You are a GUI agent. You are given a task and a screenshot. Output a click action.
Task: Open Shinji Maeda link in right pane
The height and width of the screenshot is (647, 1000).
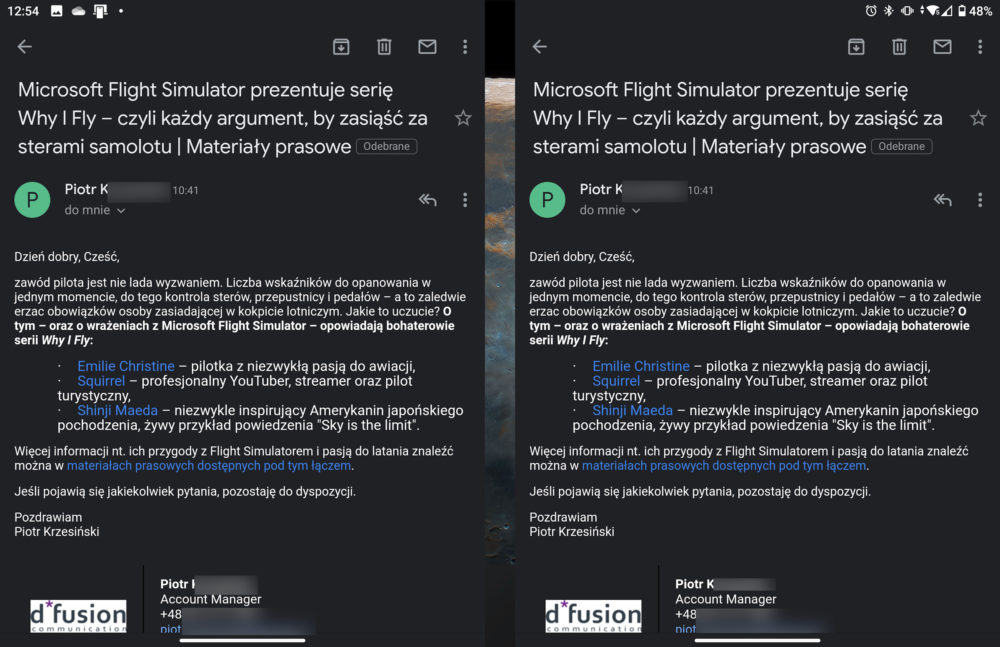coord(633,410)
